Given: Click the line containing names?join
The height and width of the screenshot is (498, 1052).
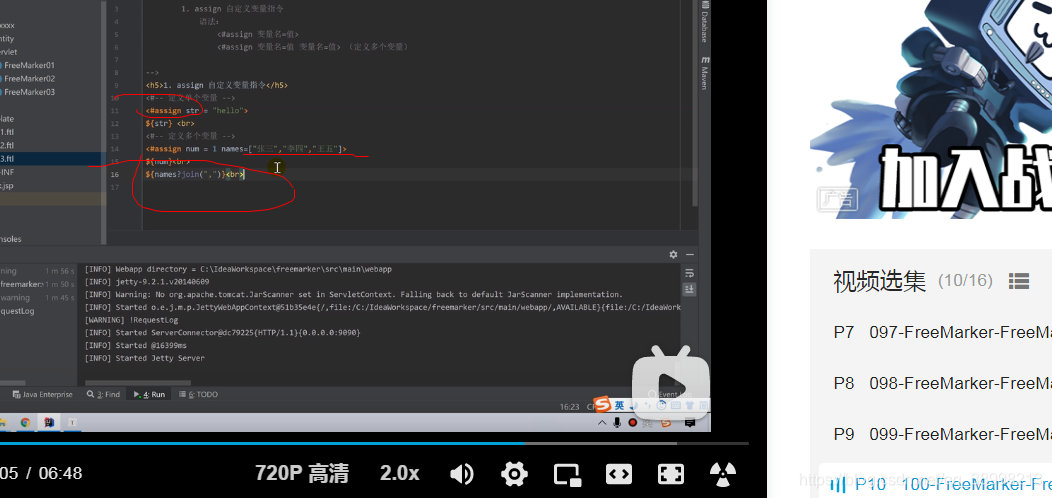Looking at the screenshot, I should 195,175.
